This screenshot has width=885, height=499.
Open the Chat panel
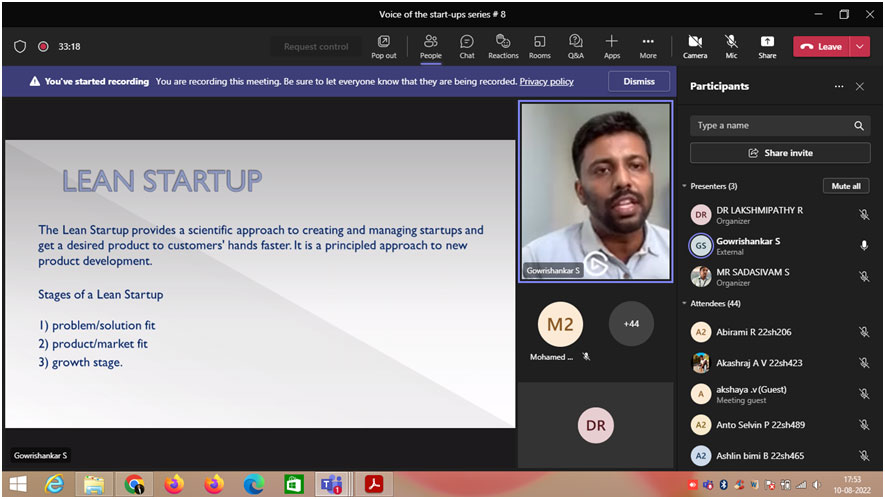coord(466,46)
